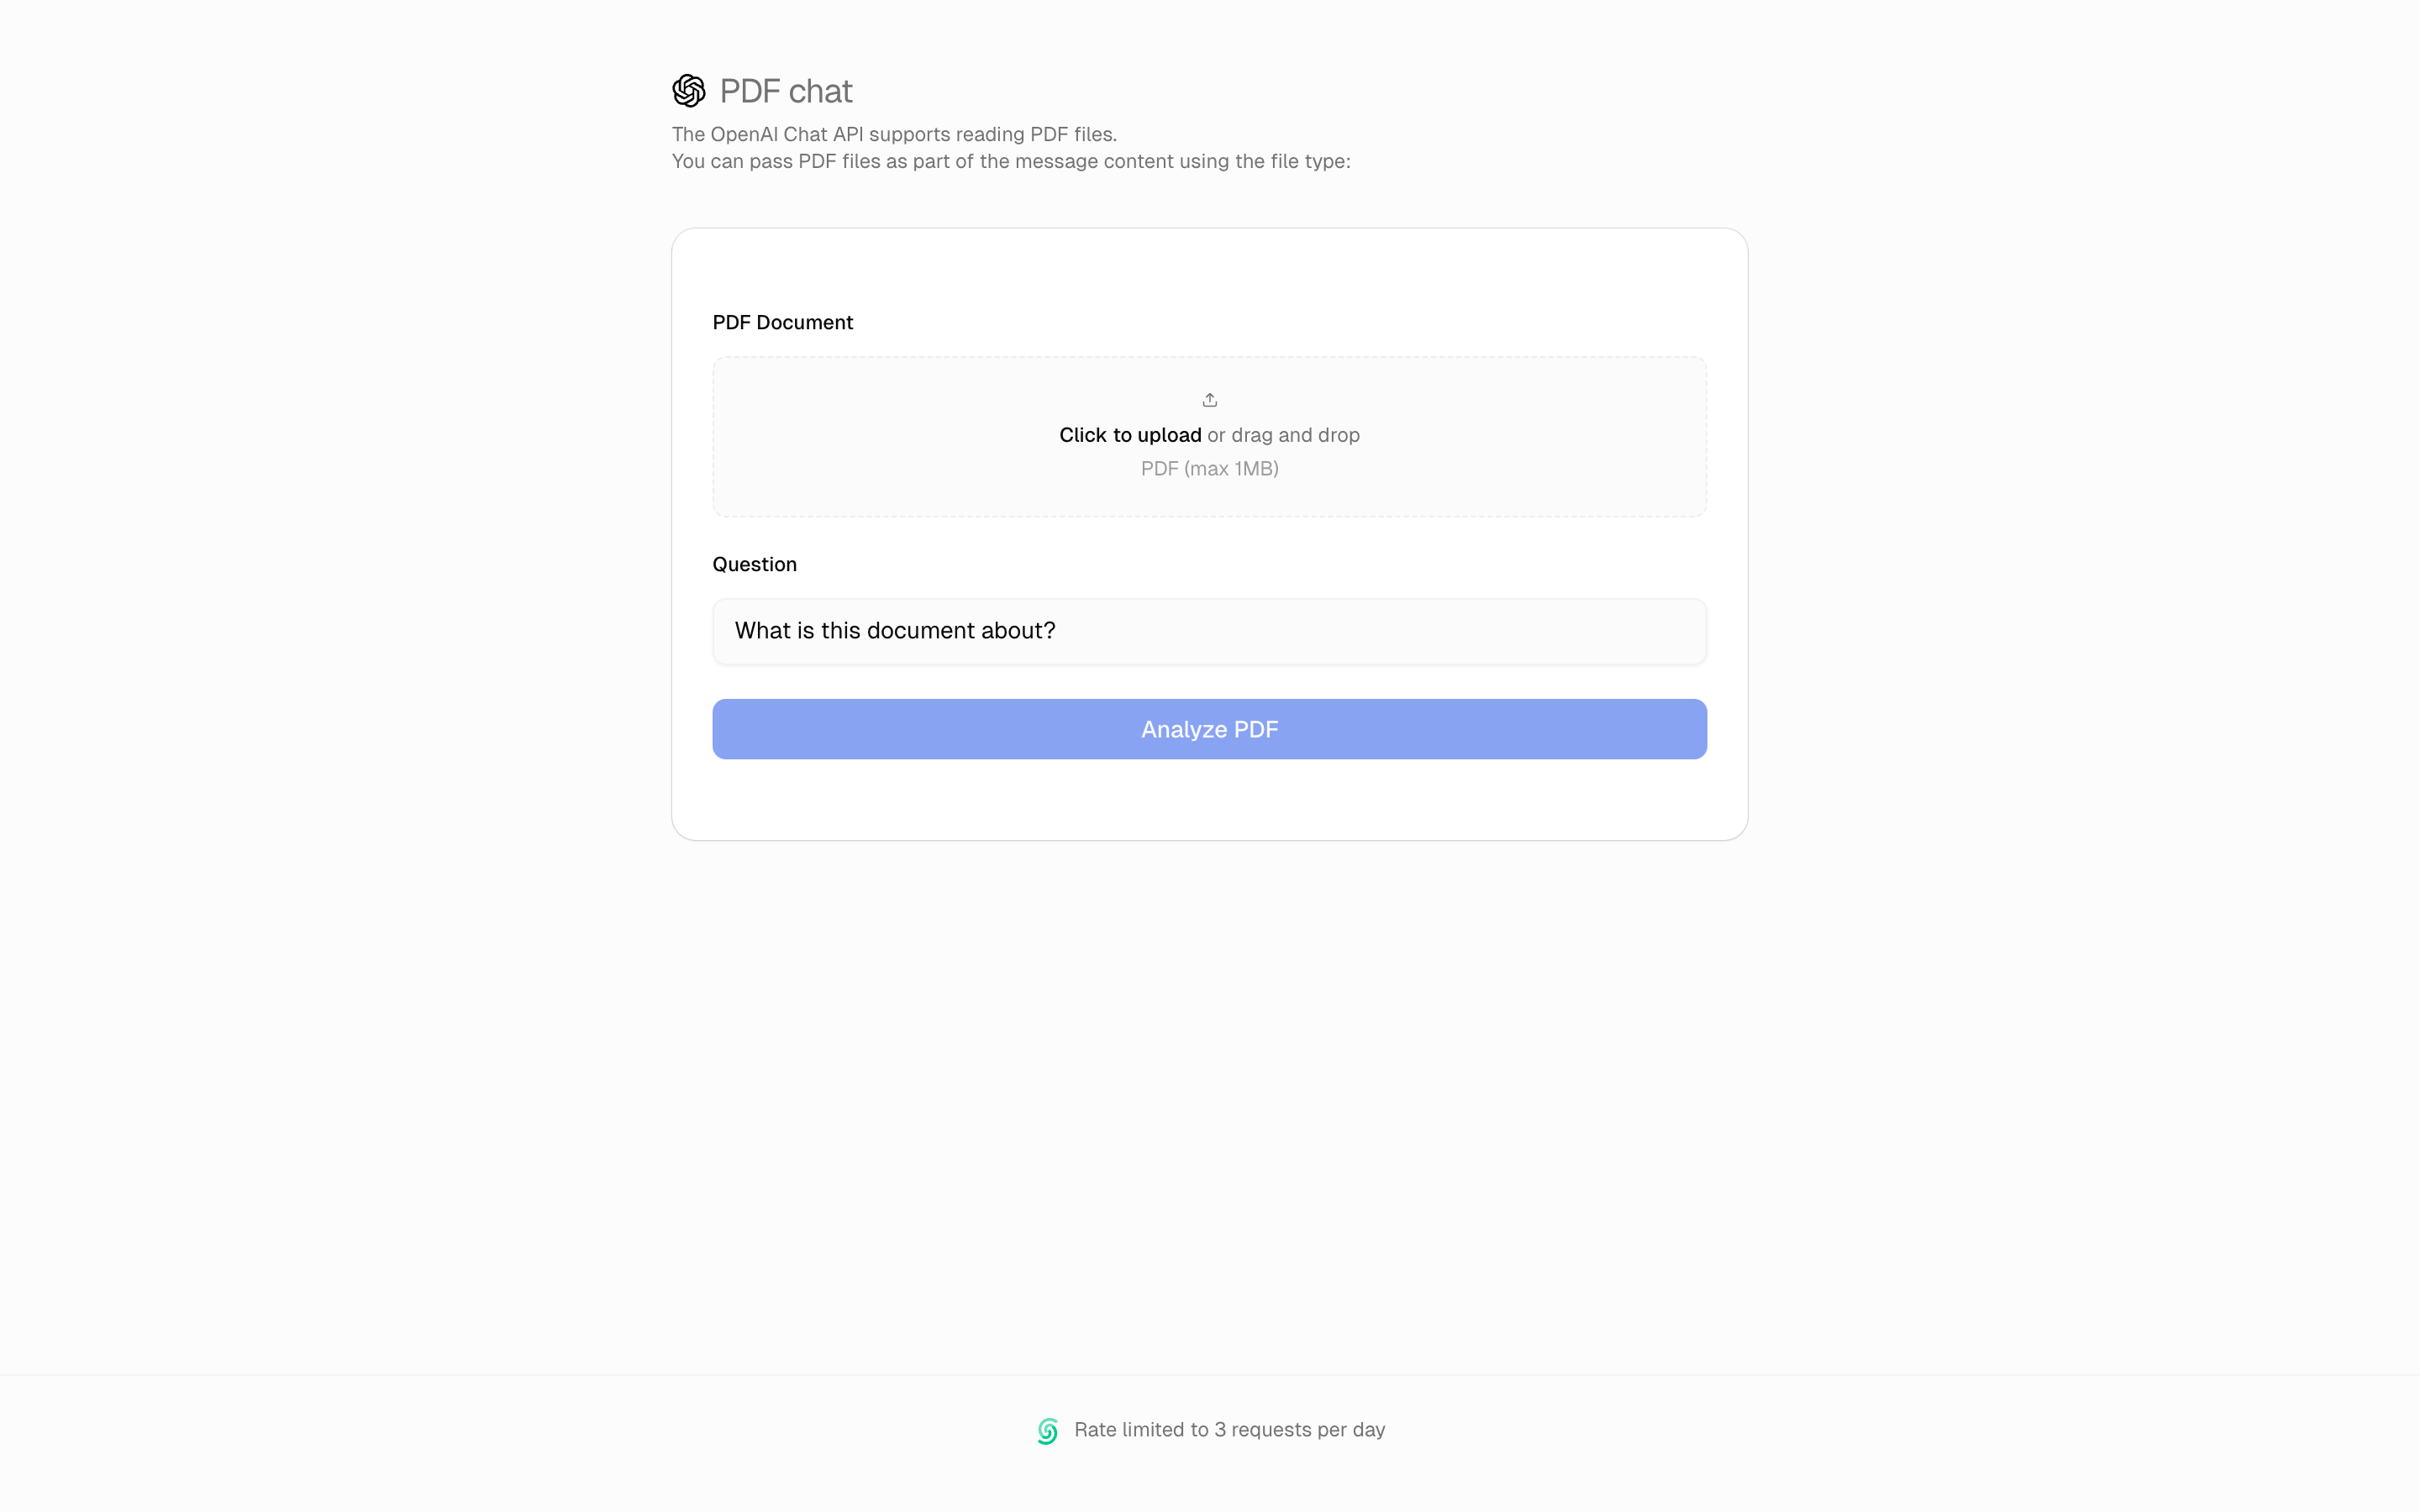Viewport: 2420px width, 1512px height.
Task: Click "Rate limited to 3 requests per day" notice
Action: (x=1229, y=1430)
